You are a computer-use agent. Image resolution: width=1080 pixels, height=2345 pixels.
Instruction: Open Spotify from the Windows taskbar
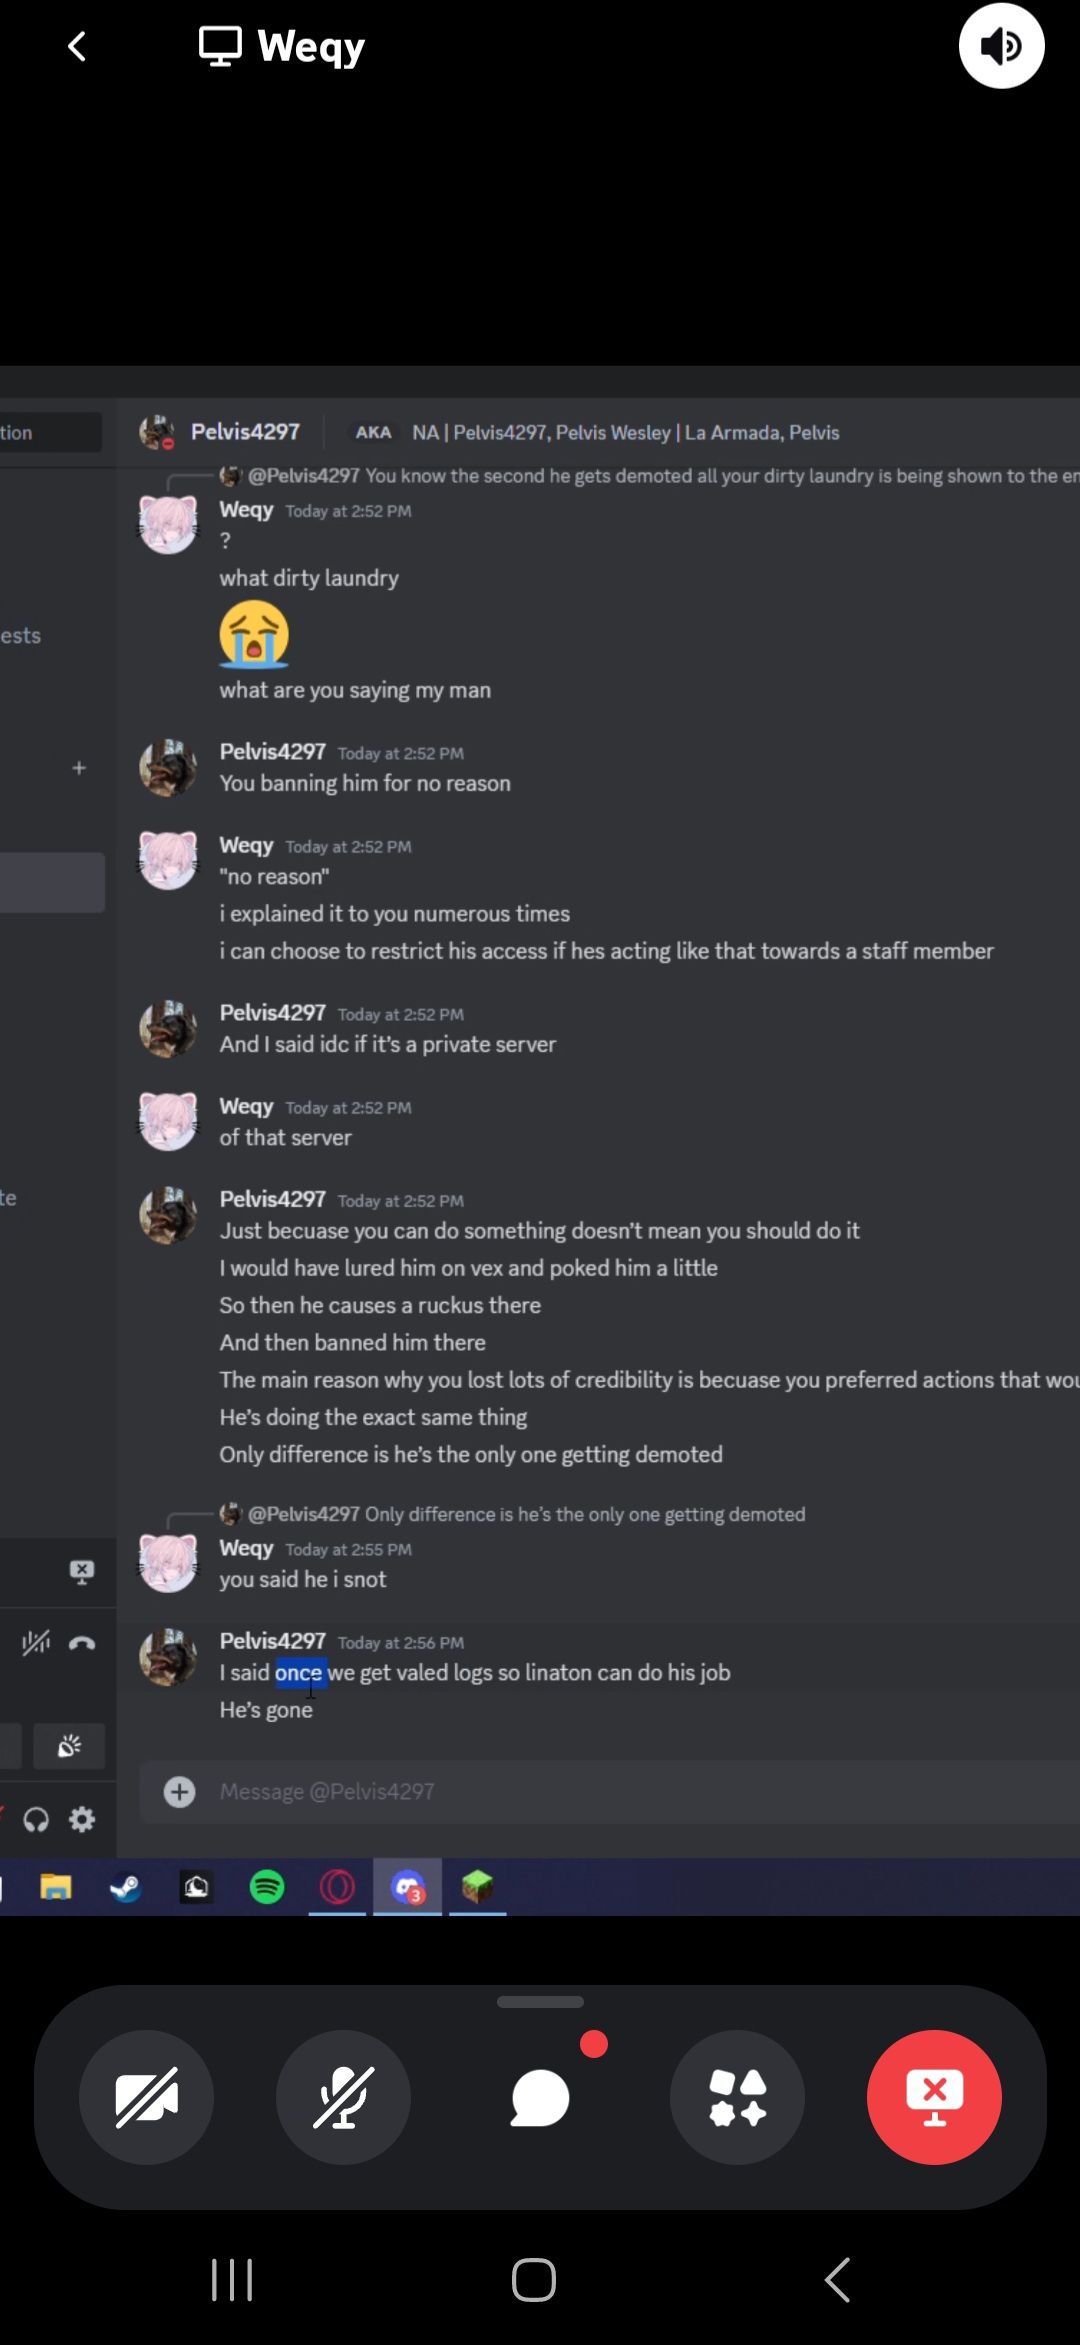[267, 1887]
